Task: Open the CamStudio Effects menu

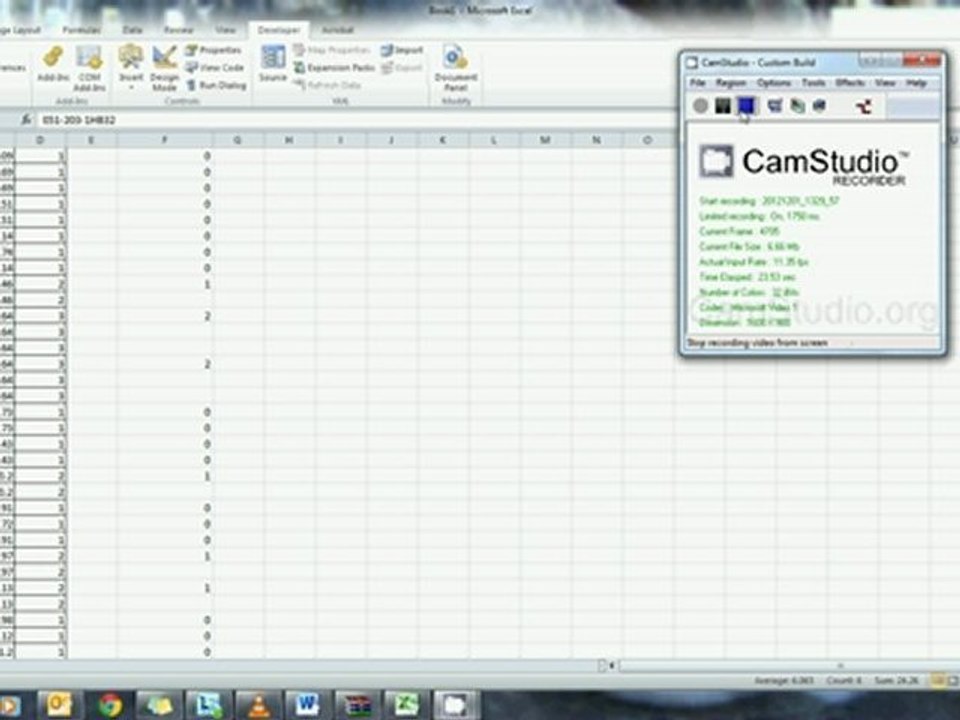Action: 850,83
